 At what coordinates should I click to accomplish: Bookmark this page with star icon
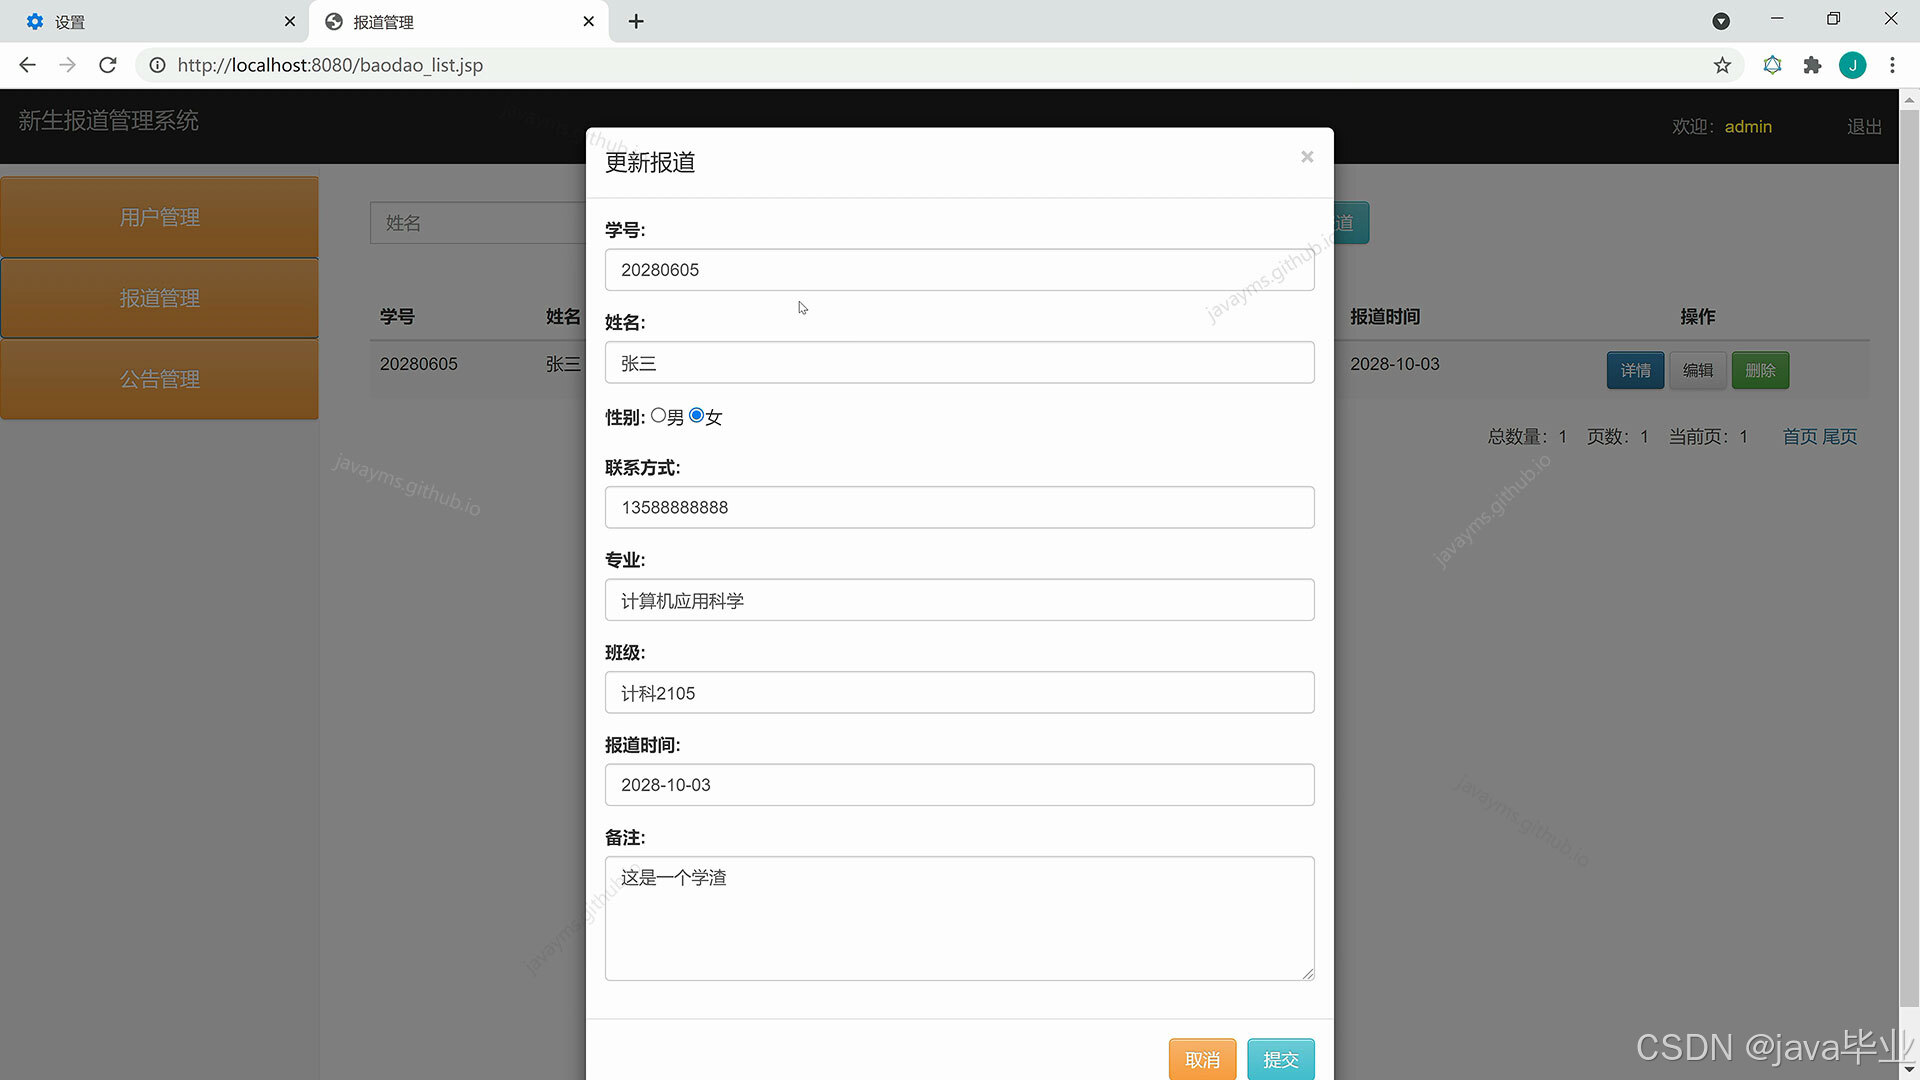(1722, 65)
